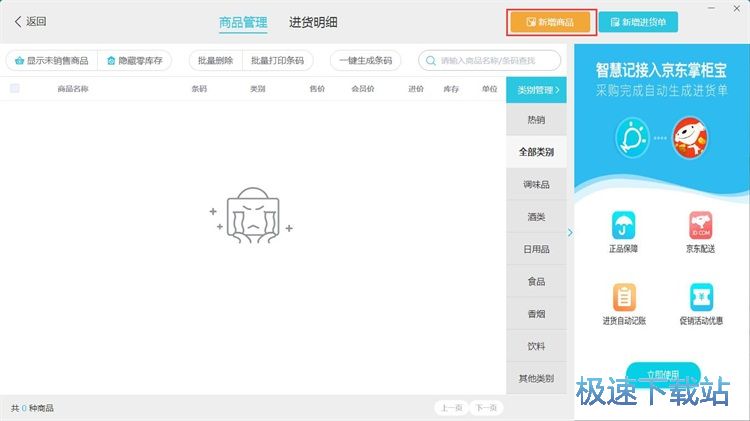Screen dimensions: 750x421
Task: Click the 智慧记 logo icon in banner
Action: (x=632, y=138)
